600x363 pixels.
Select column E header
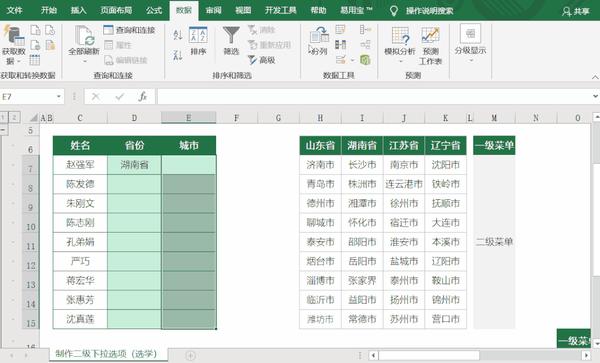pyautogui.click(x=189, y=118)
